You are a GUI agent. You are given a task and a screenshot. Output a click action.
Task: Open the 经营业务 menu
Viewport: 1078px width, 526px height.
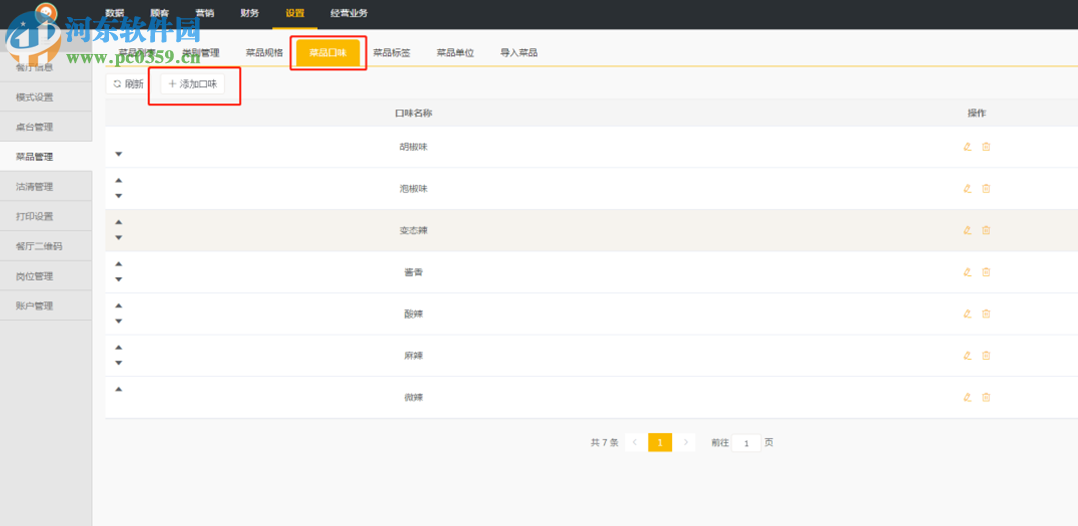349,13
